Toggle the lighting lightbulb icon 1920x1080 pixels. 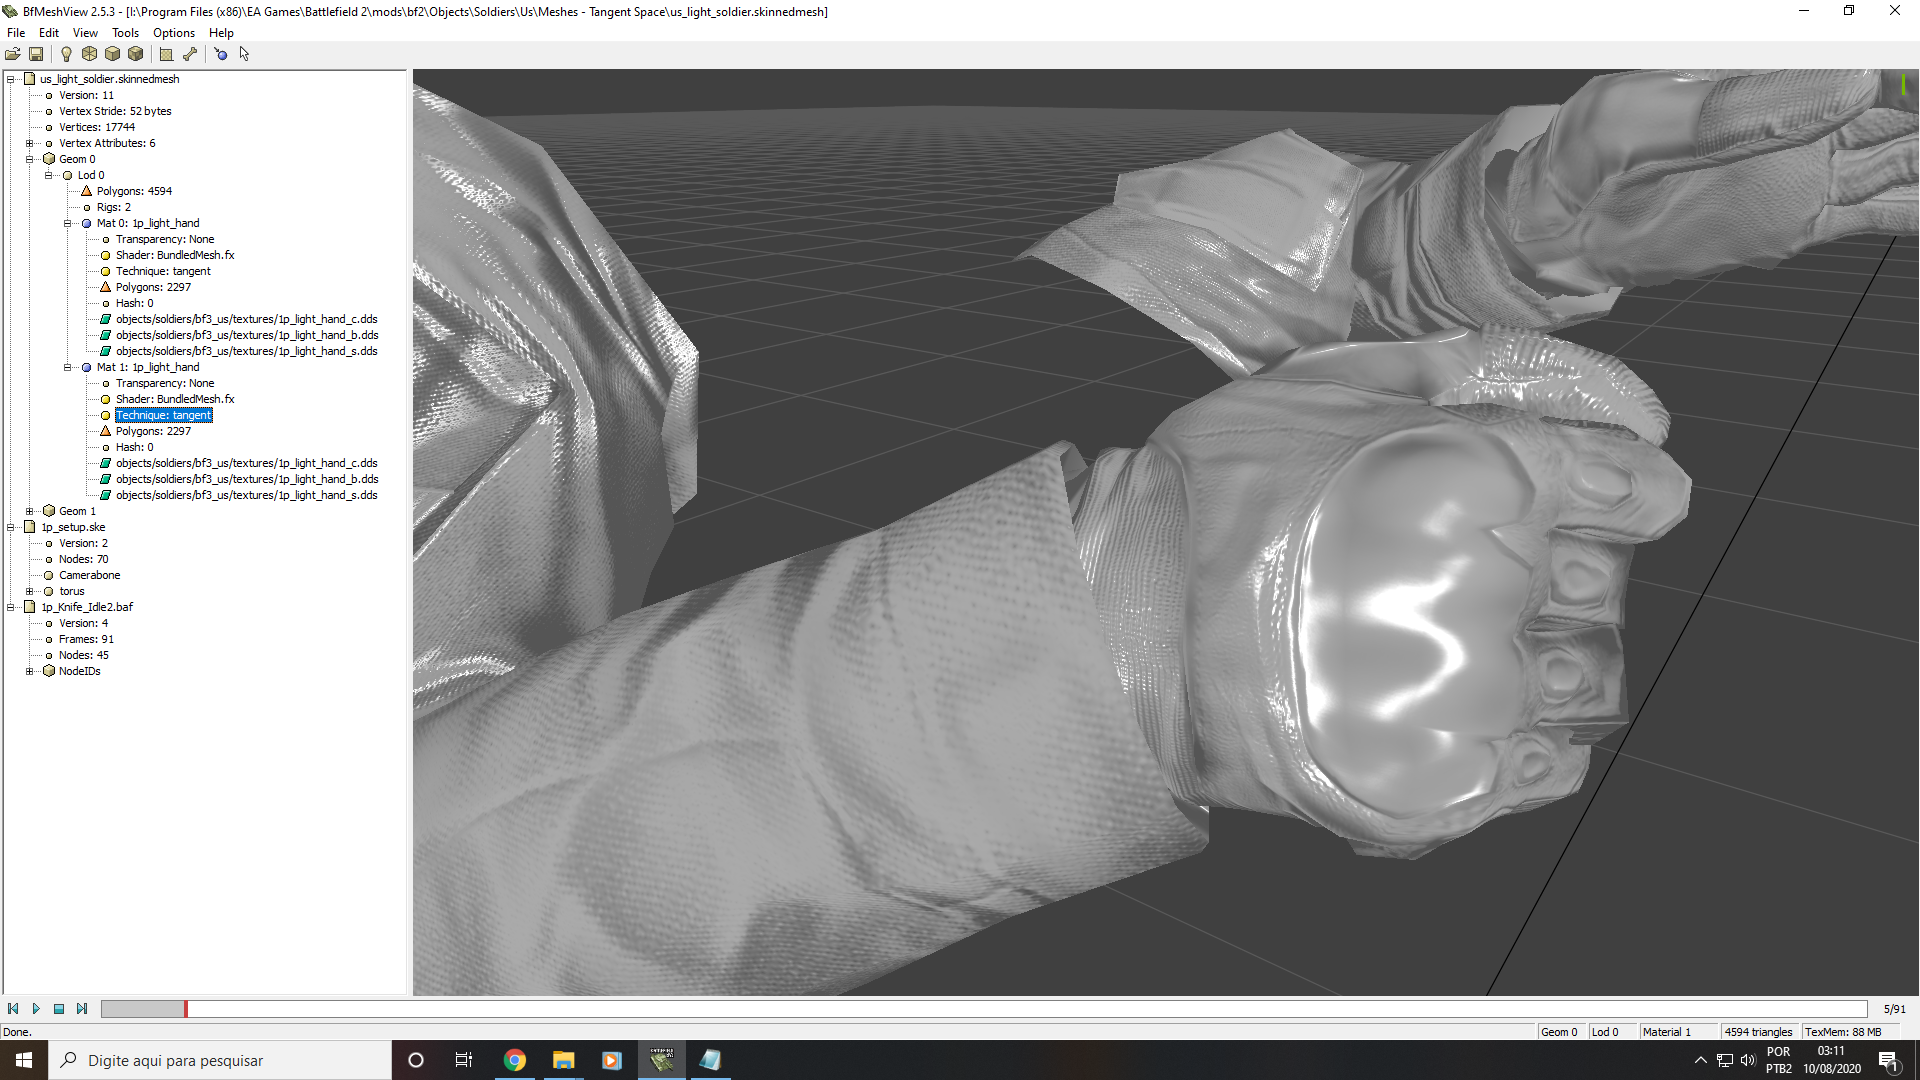pyautogui.click(x=66, y=54)
